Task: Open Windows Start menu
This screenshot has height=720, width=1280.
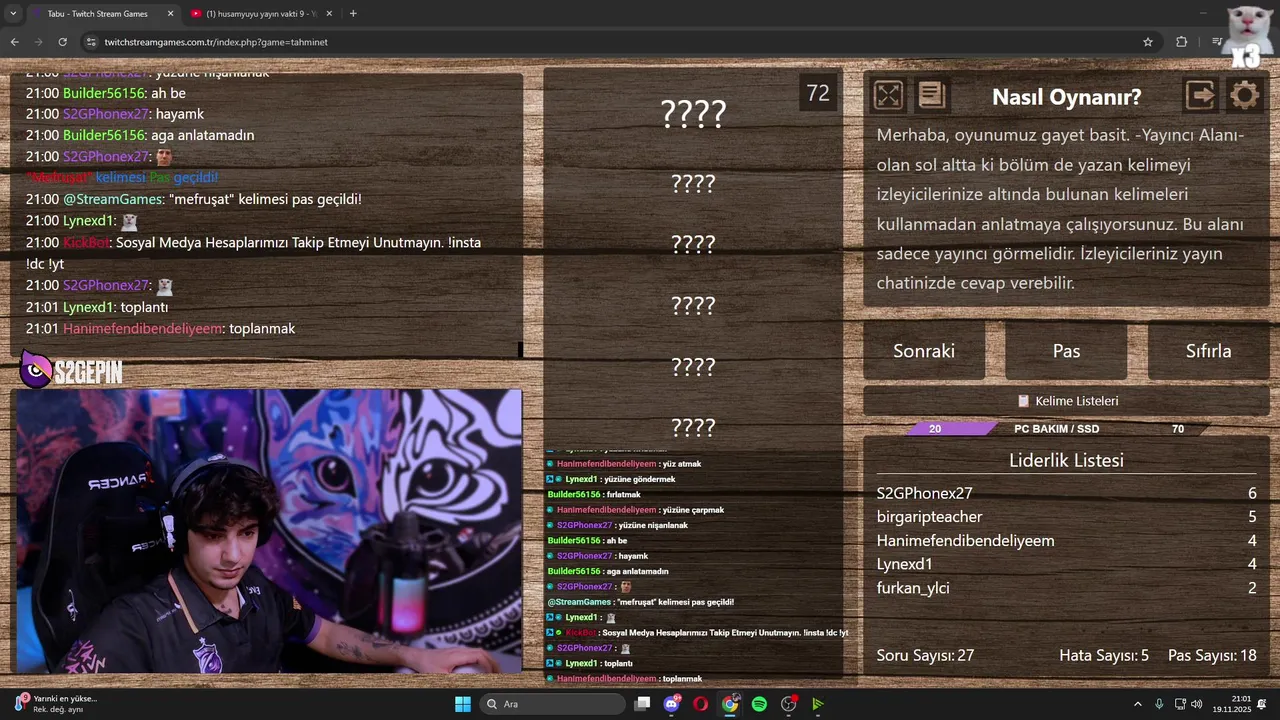Action: tap(462, 704)
